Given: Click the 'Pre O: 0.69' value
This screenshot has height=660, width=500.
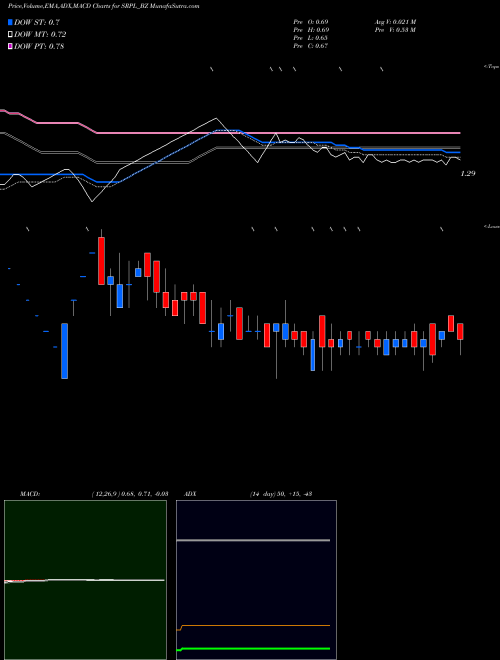Looking at the screenshot, I should click(311, 22).
